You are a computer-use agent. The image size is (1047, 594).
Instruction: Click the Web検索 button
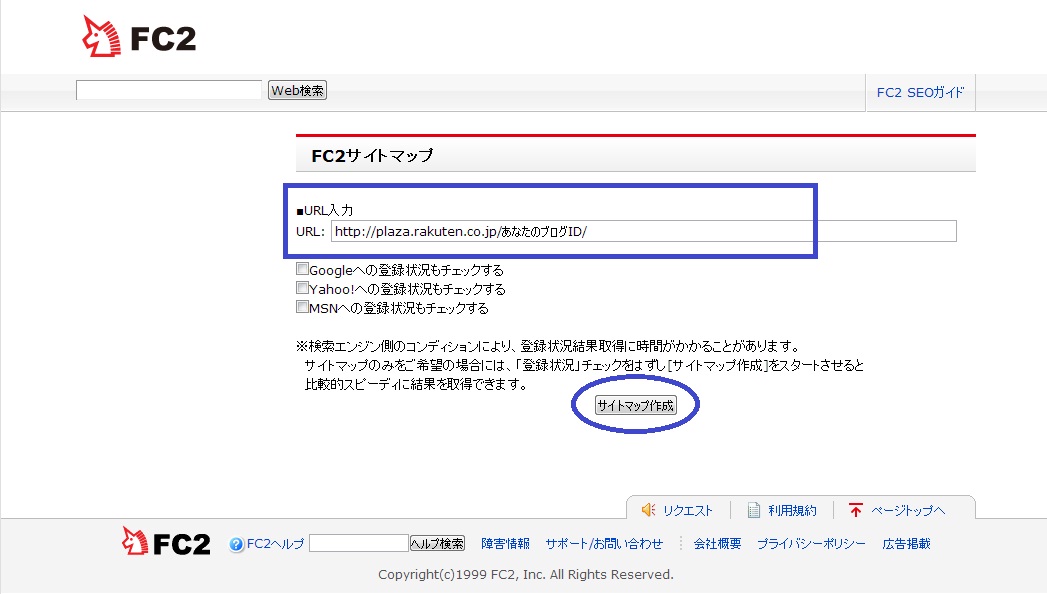pyautogui.click(x=298, y=90)
